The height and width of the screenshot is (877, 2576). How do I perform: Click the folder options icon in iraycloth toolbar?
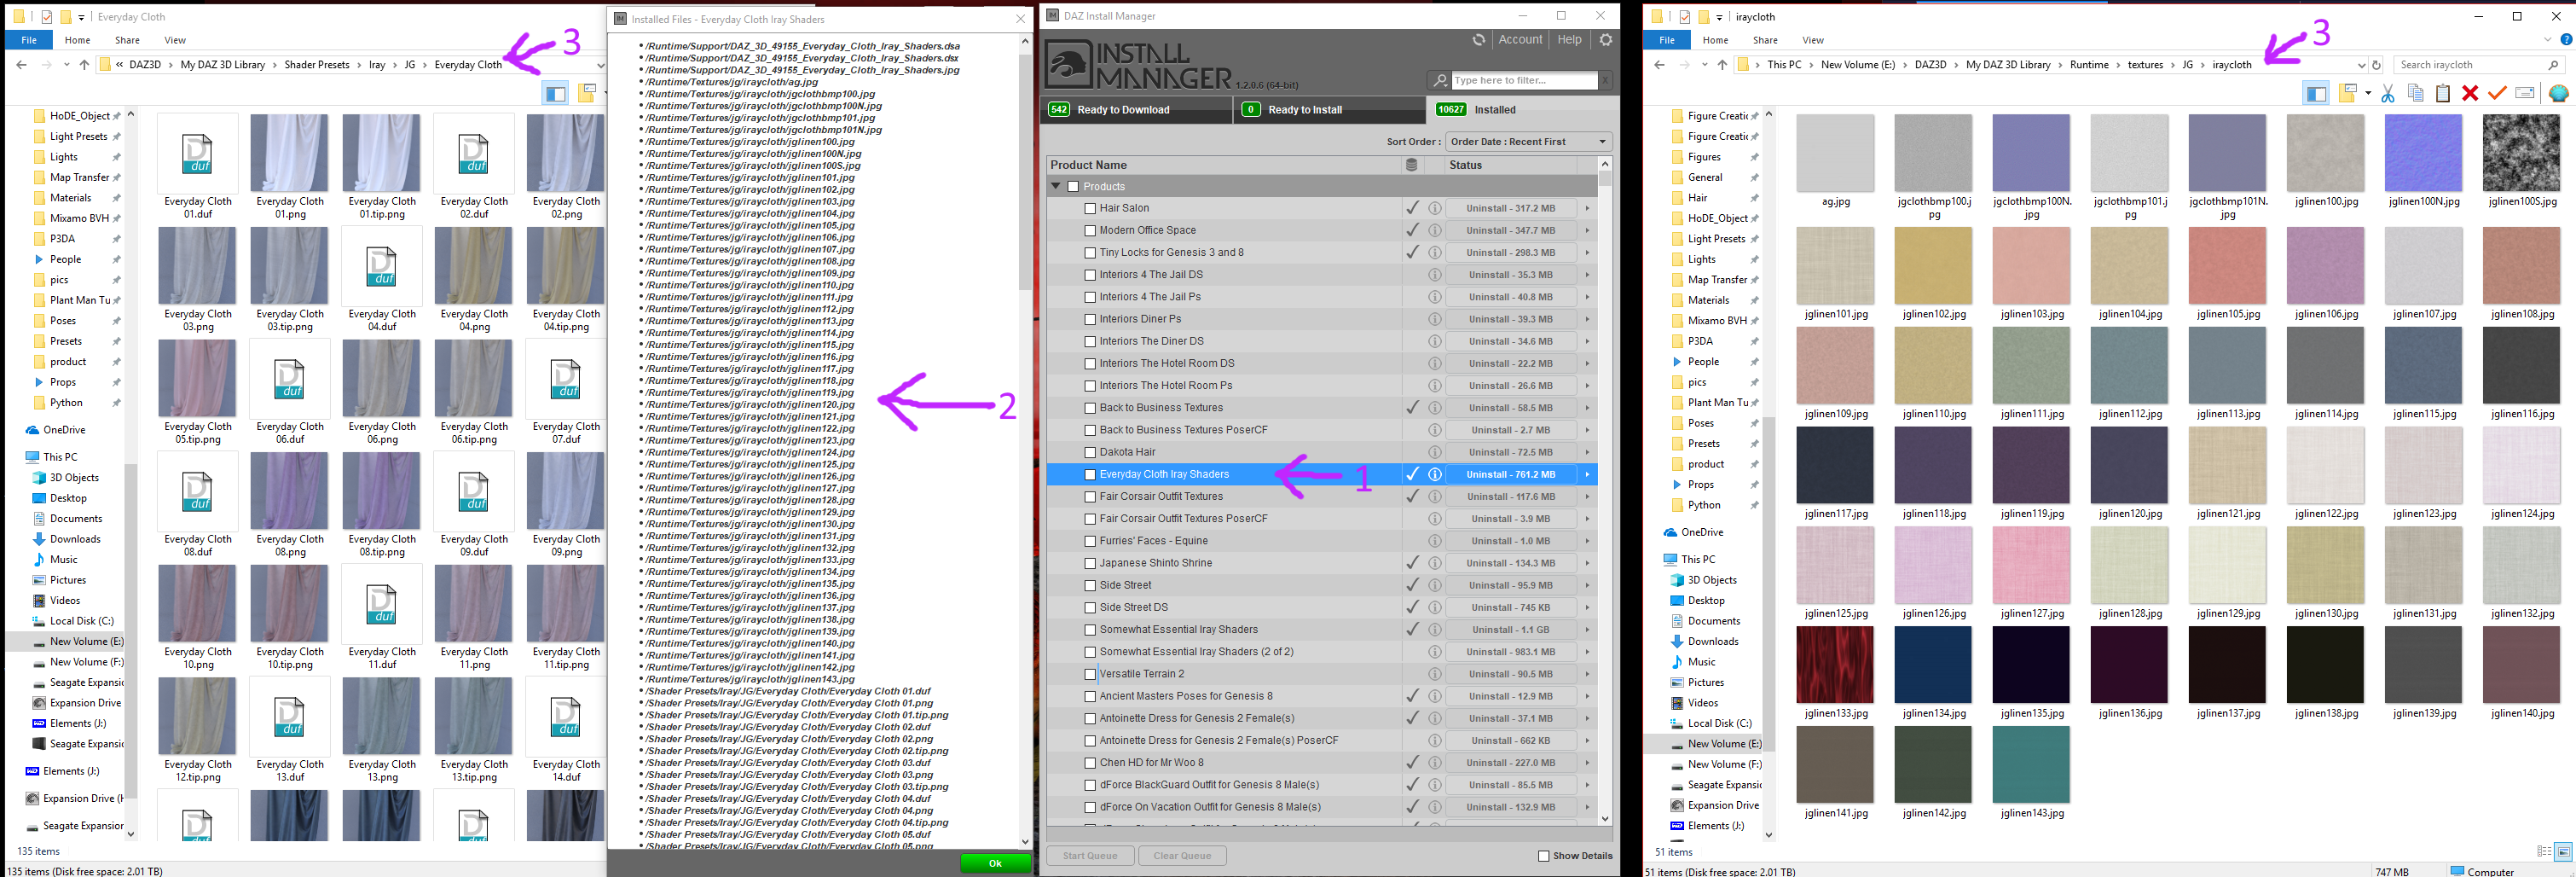(2348, 93)
